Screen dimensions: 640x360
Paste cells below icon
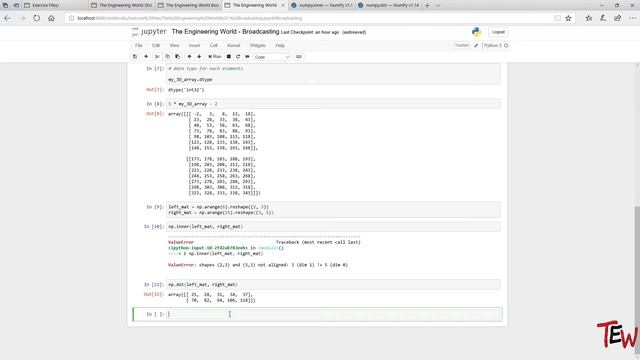click(178, 57)
